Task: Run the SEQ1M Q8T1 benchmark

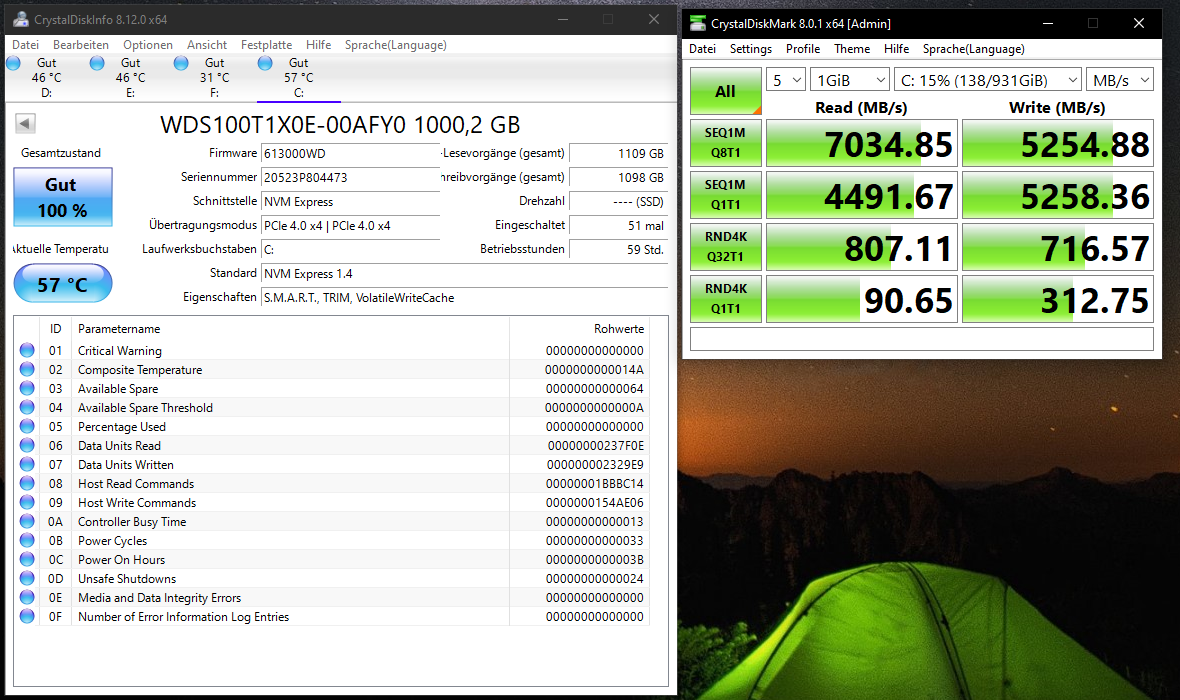Action: coord(725,143)
